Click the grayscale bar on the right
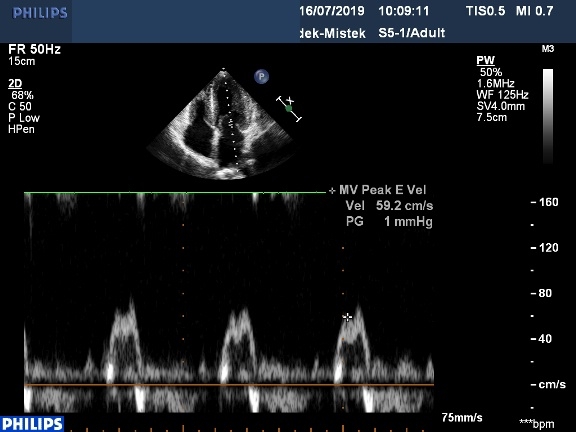This screenshot has width=576, height=432. [548, 116]
